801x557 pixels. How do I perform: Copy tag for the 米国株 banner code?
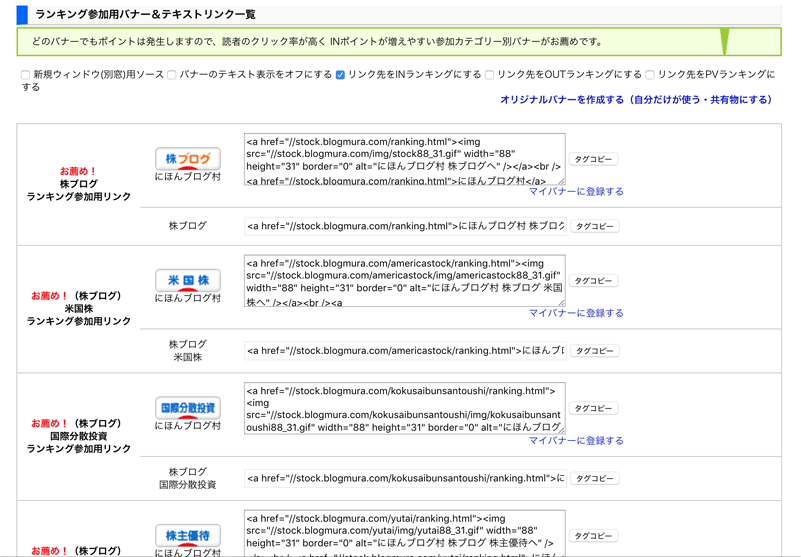(x=593, y=281)
